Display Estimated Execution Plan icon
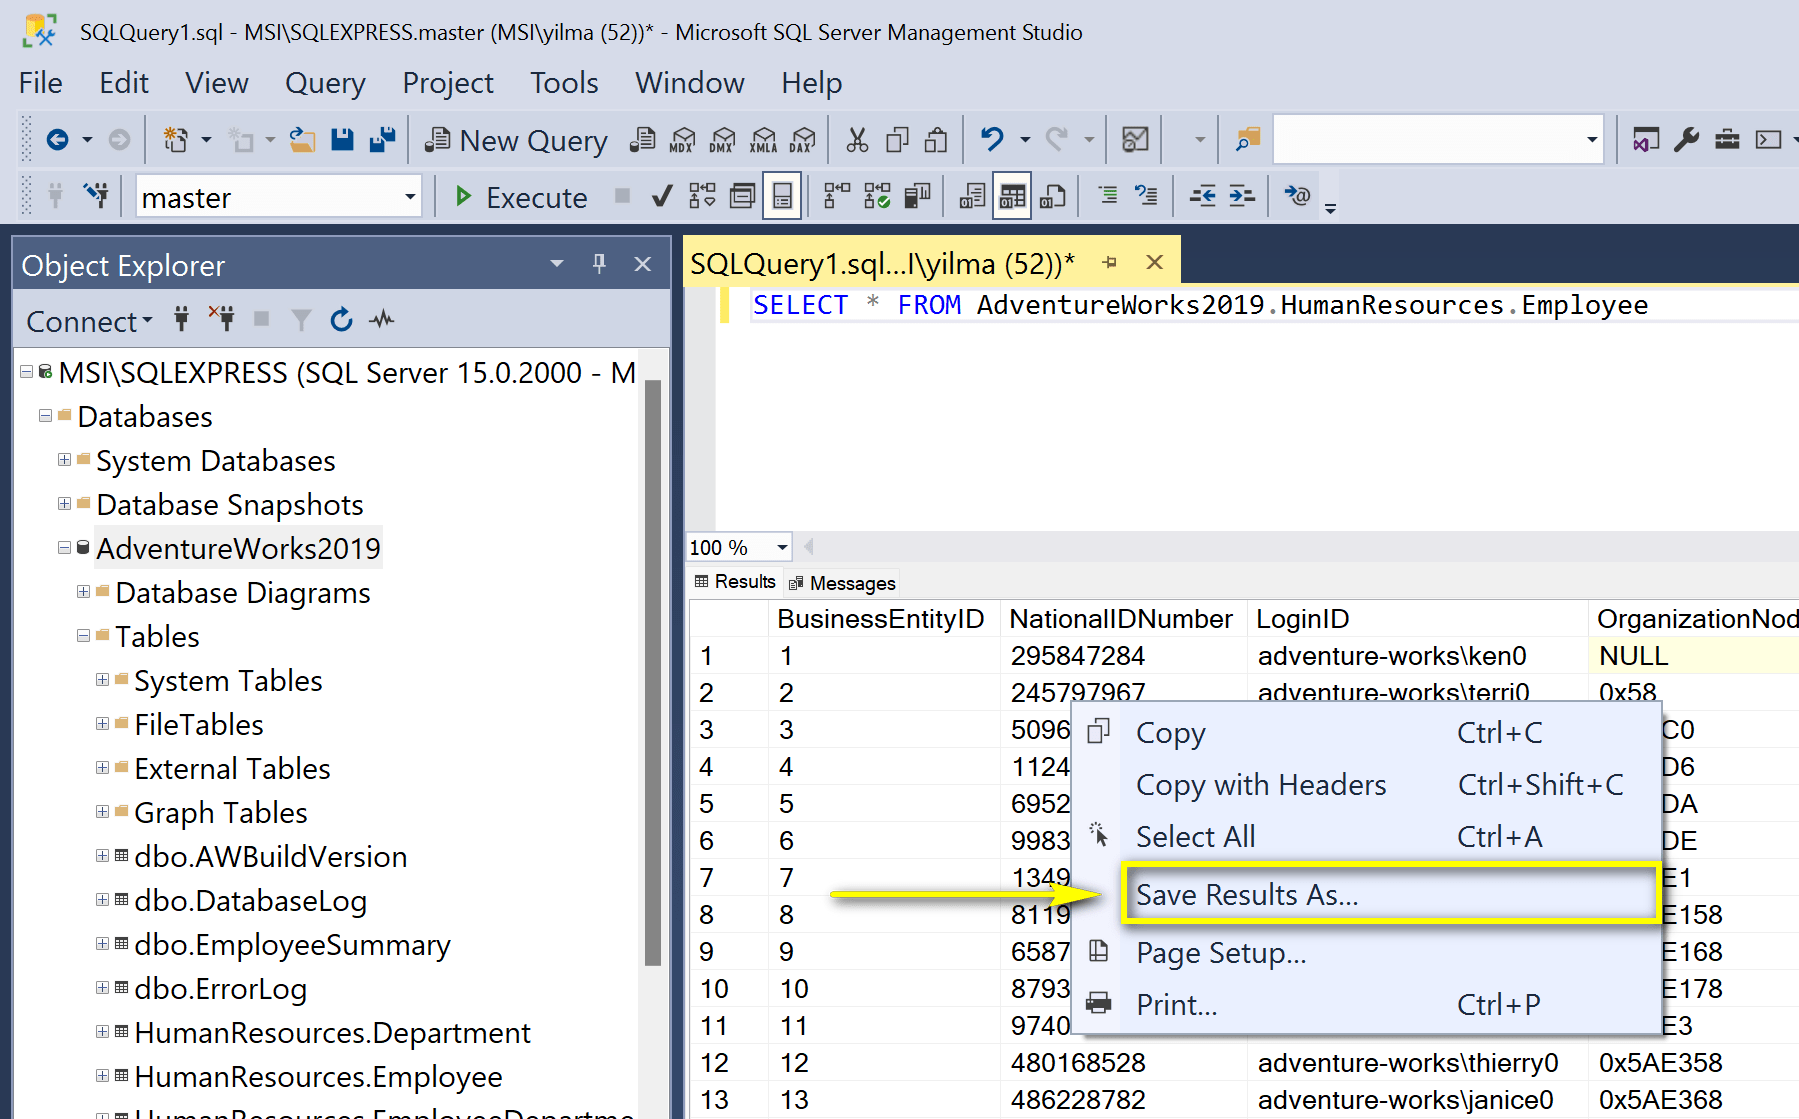This screenshot has height=1119, width=1799. [x=702, y=196]
